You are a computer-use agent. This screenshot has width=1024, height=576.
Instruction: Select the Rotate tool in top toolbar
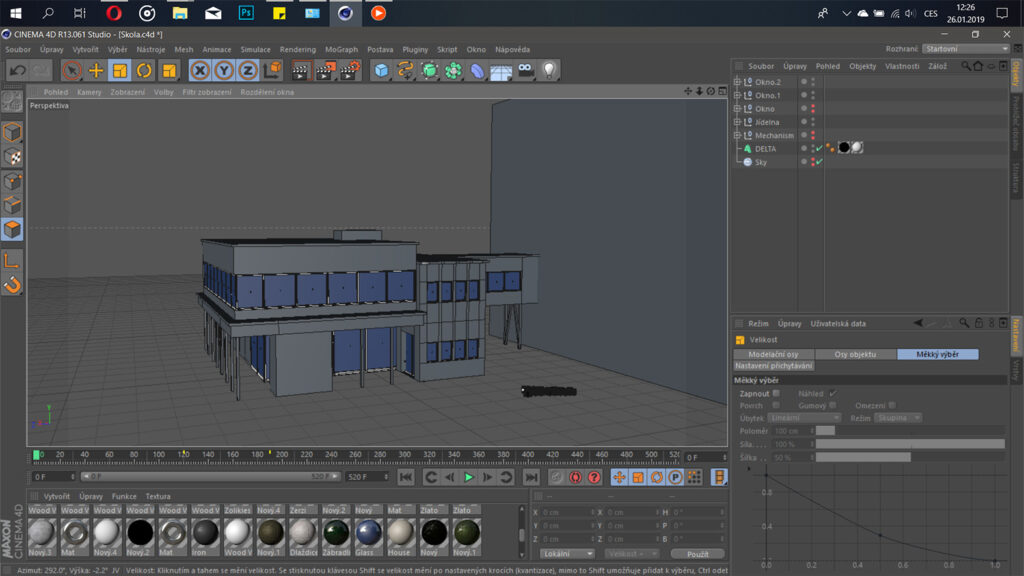(144, 70)
